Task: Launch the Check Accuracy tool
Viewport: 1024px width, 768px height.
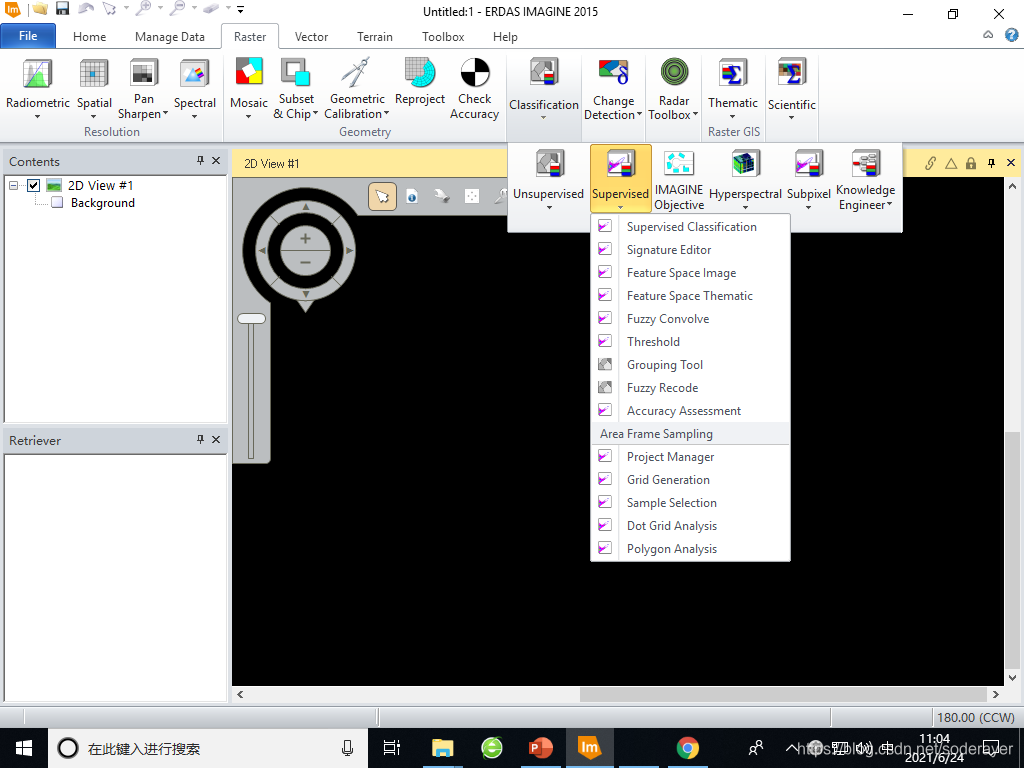Action: [x=475, y=72]
